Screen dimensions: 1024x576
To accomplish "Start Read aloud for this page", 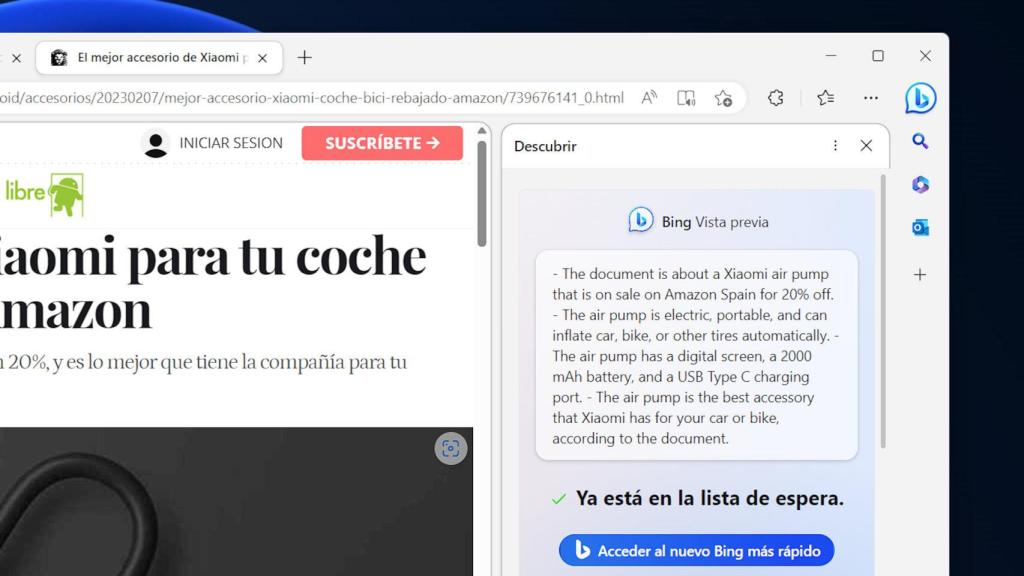I will [649, 98].
